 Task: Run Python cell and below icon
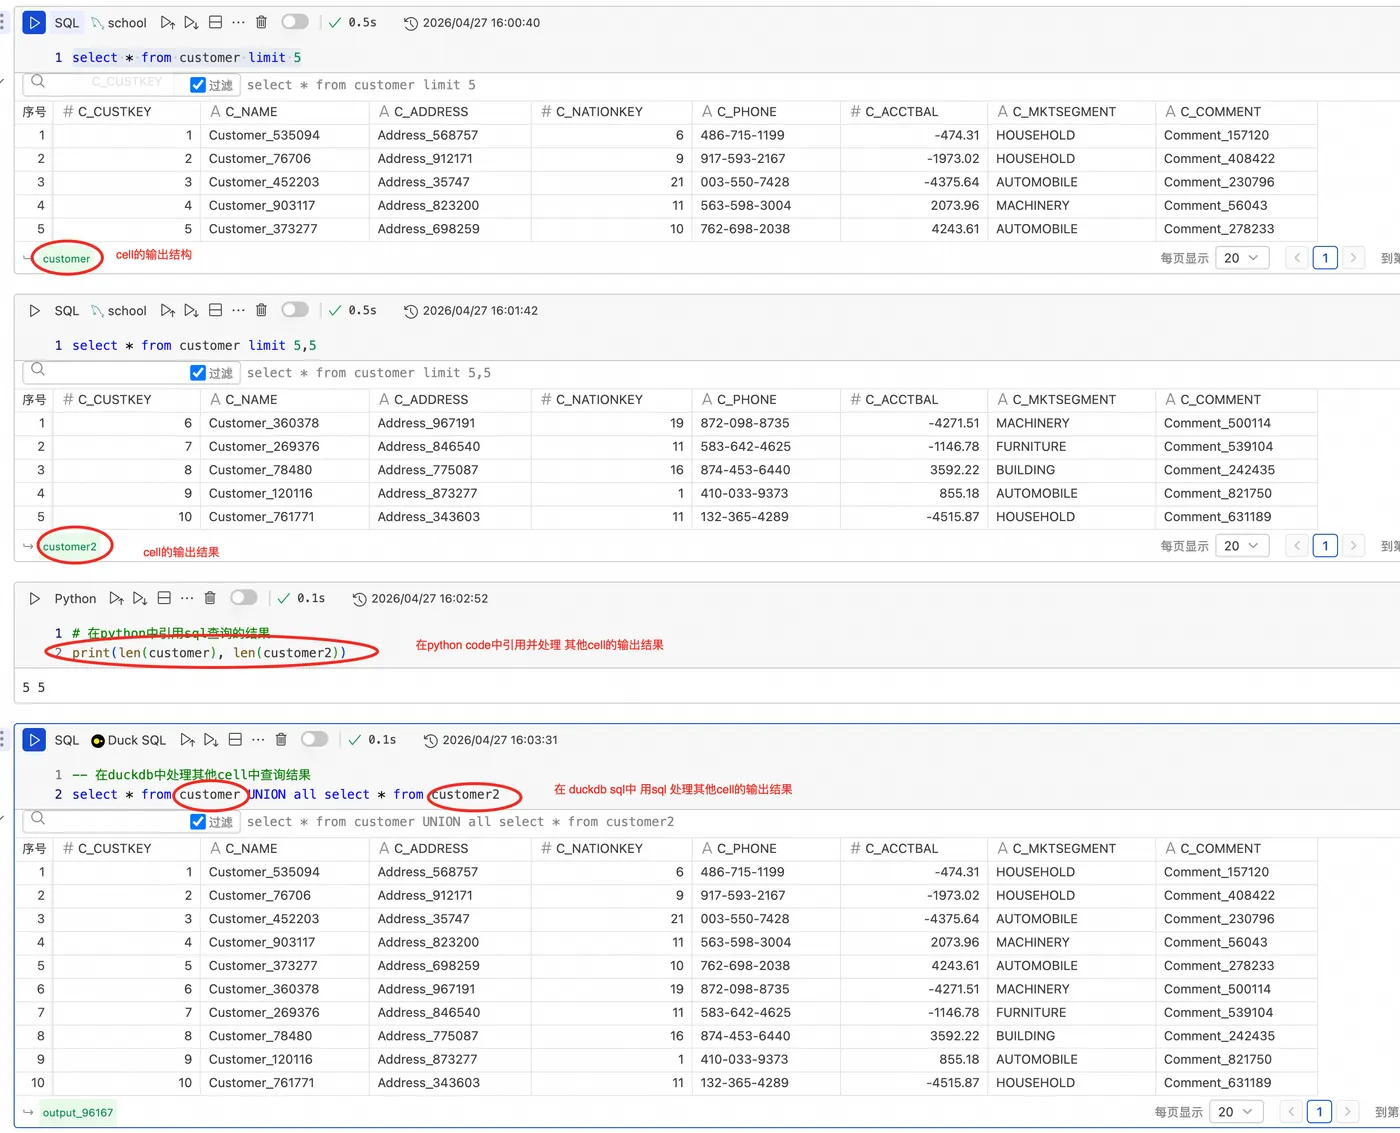tap(140, 598)
